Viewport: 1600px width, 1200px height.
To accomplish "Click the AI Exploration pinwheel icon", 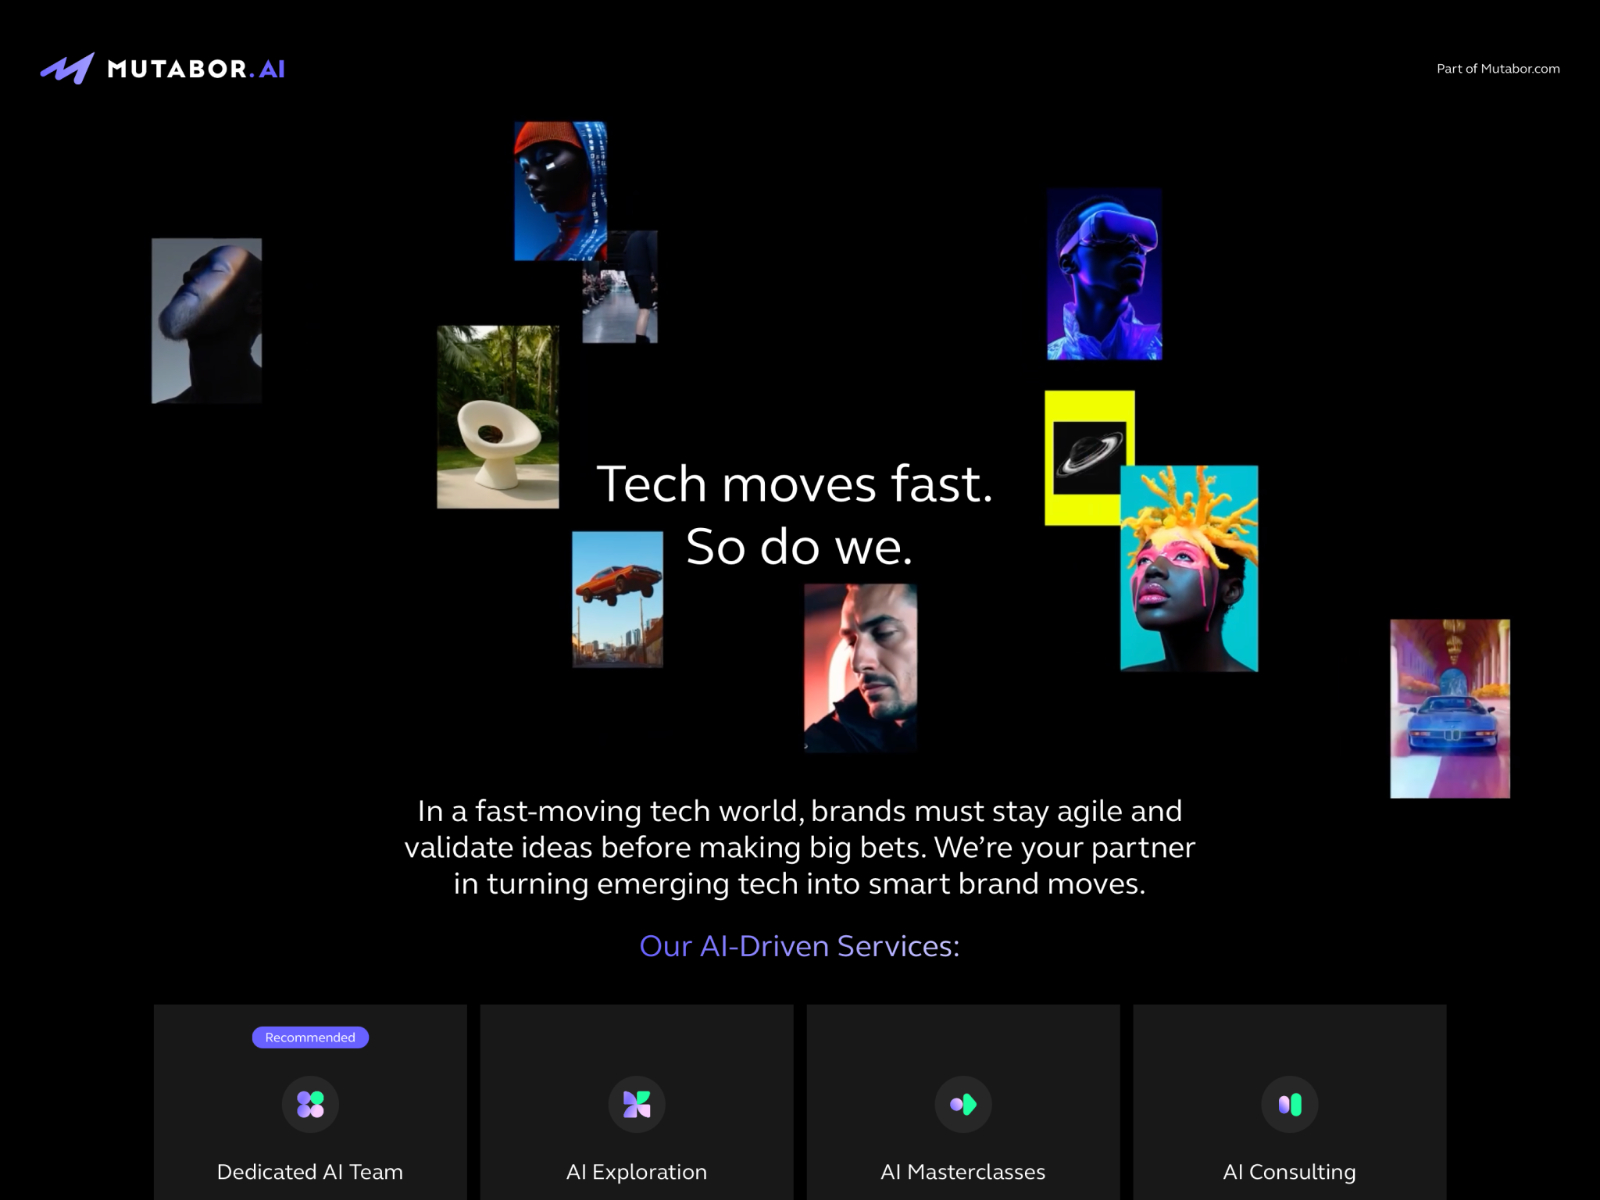I will [x=637, y=1104].
